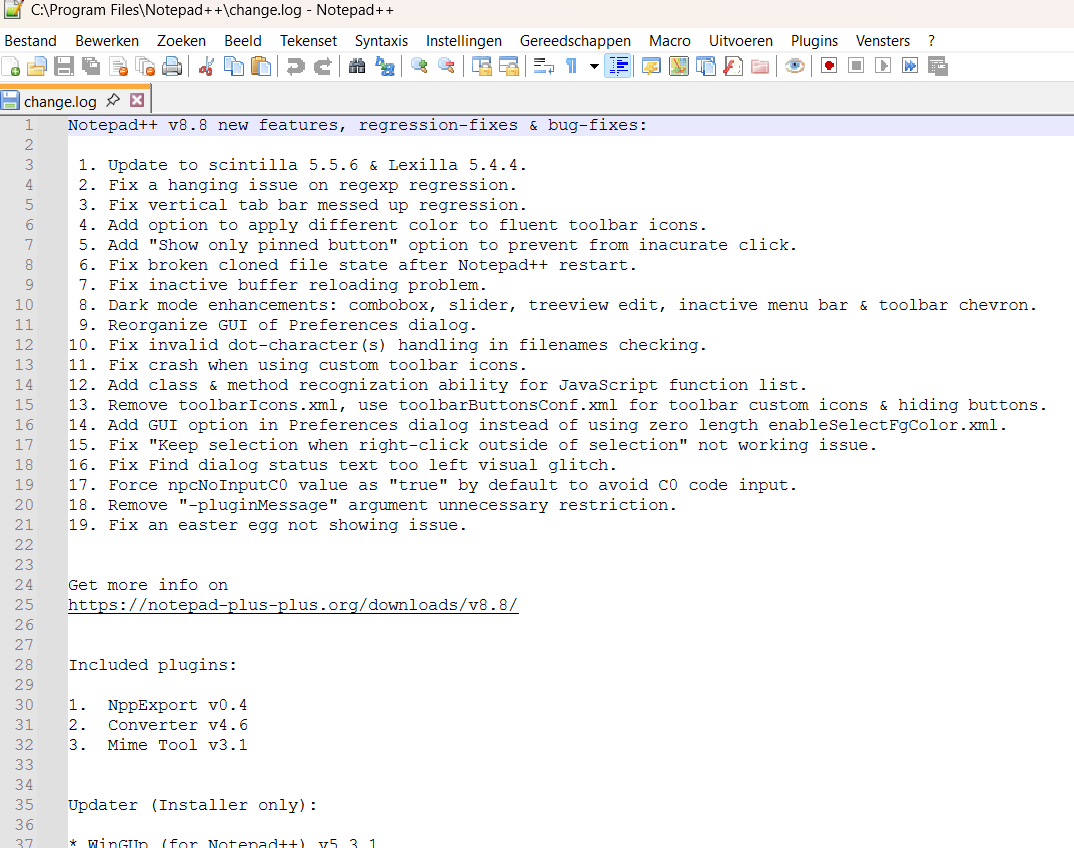Play back the recorded macro
This screenshot has width=1074, height=848.
click(883, 66)
